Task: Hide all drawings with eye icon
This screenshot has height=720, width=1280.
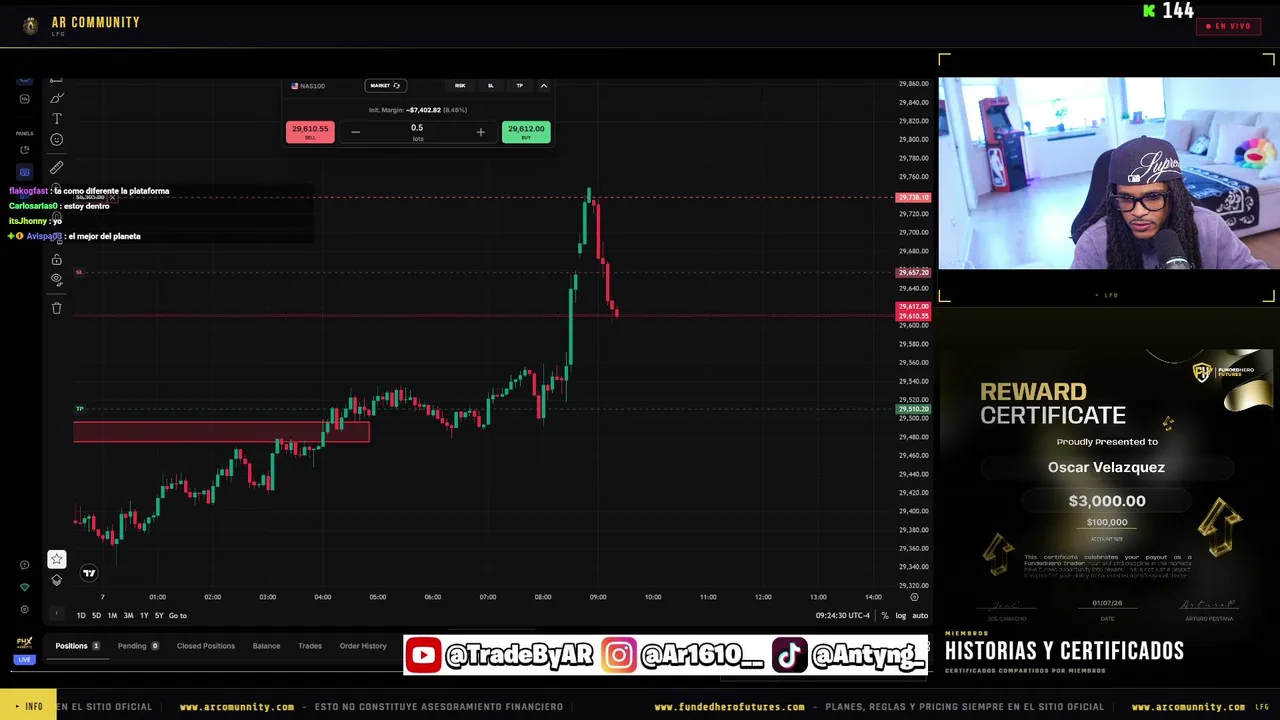Action: pyautogui.click(x=57, y=279)
